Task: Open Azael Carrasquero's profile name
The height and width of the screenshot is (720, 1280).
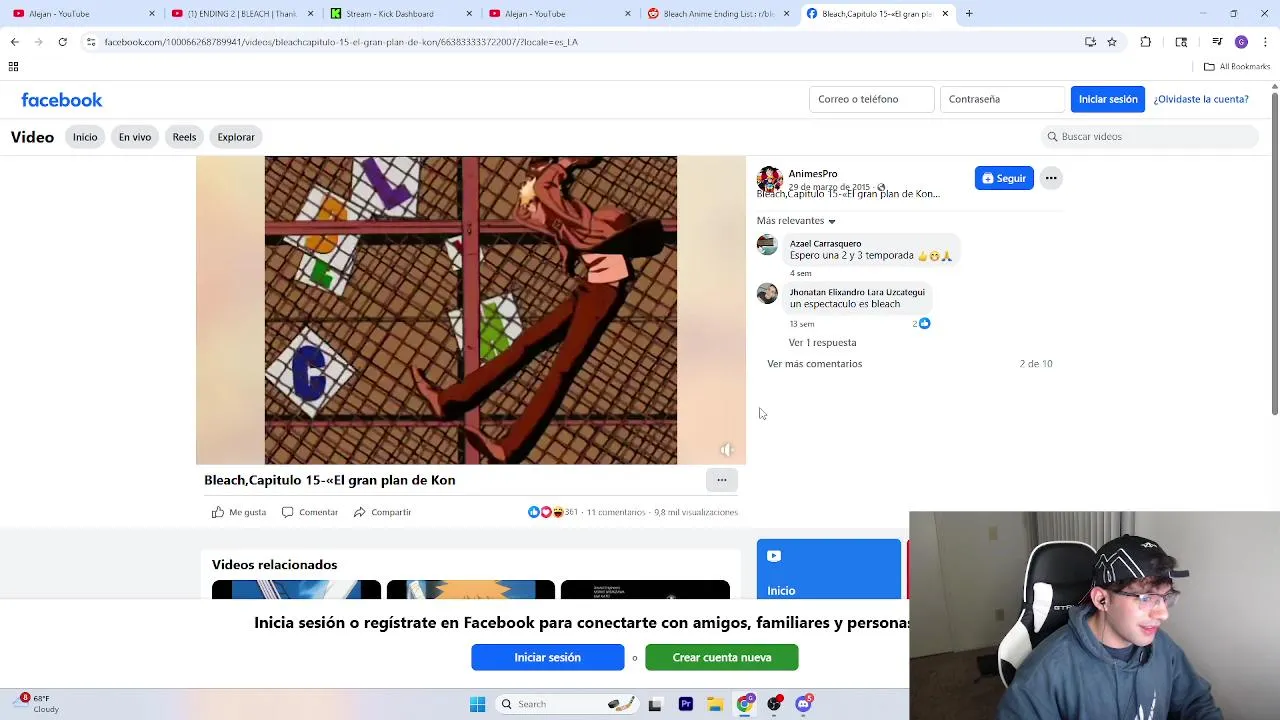Action: coord(825,244)
